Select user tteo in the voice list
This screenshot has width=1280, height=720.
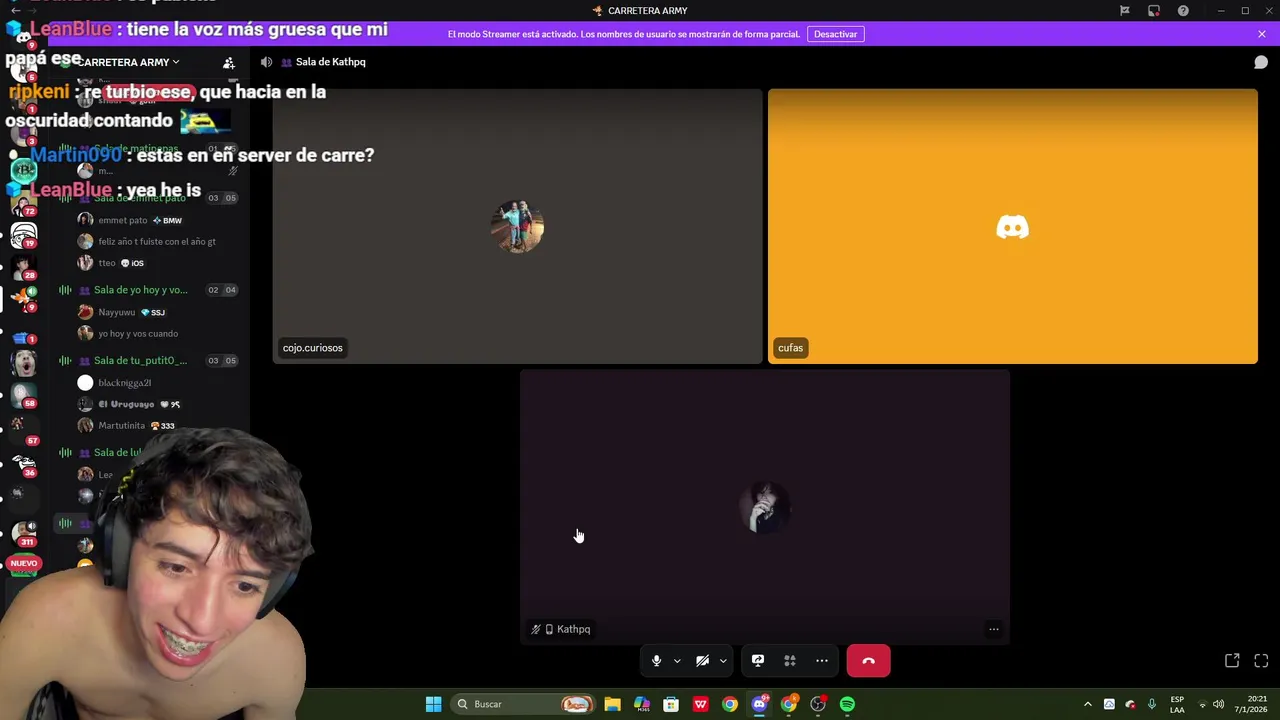111,263
